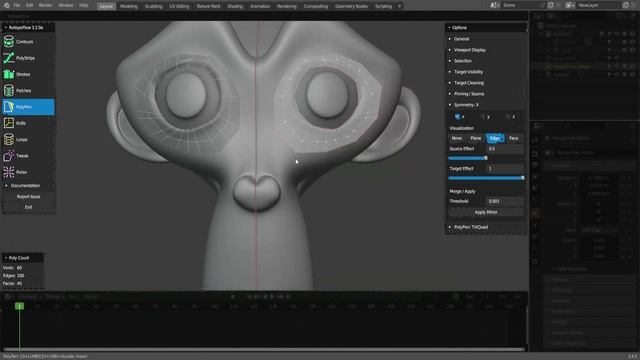Click the Scene name field
This screenshot has height=360, width=640.
click(522, 5)
